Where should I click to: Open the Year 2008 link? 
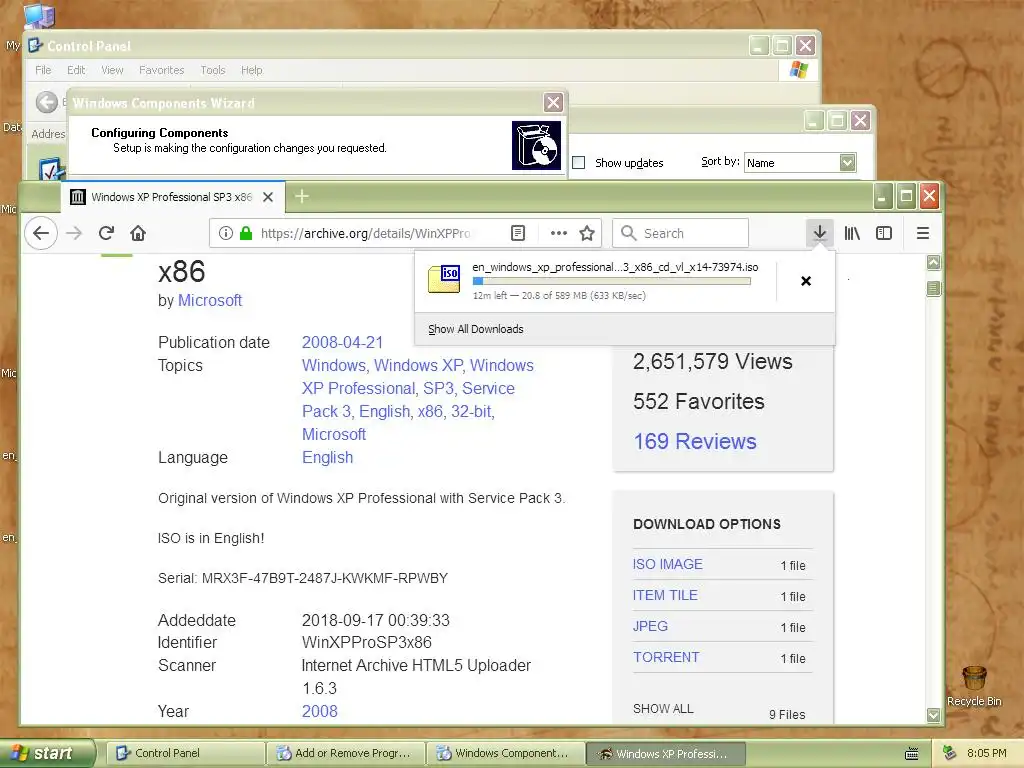pos(319,711)
